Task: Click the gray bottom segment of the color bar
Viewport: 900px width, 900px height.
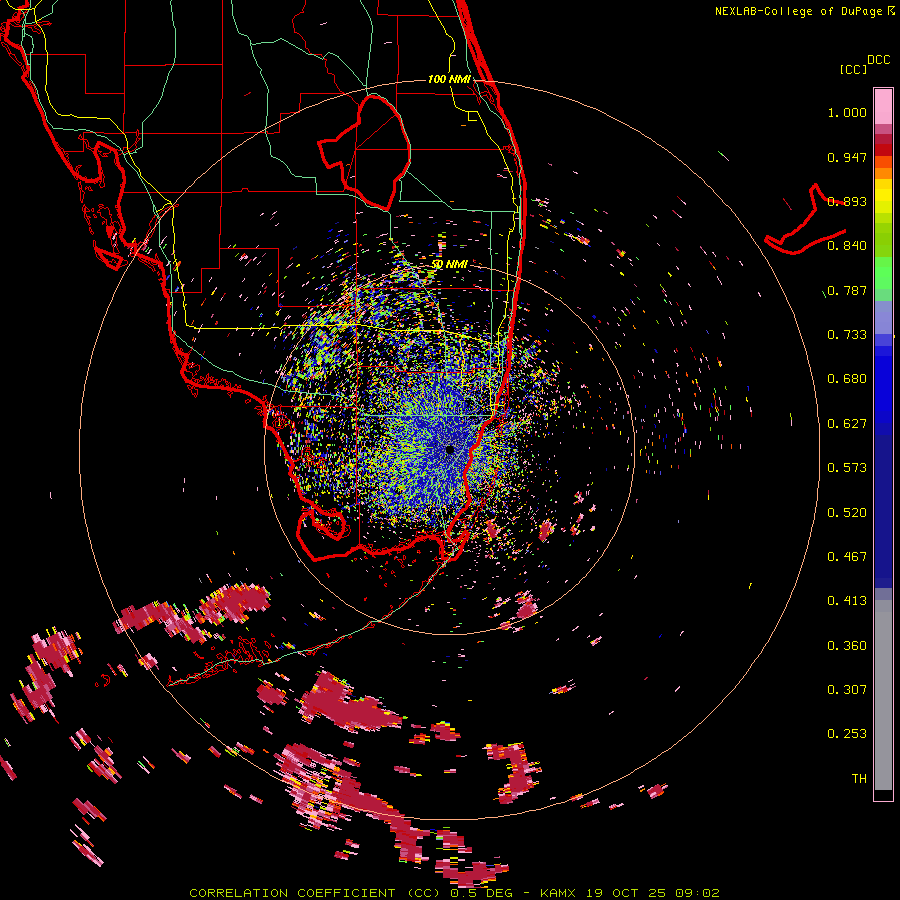Action: tap(883, 695)
